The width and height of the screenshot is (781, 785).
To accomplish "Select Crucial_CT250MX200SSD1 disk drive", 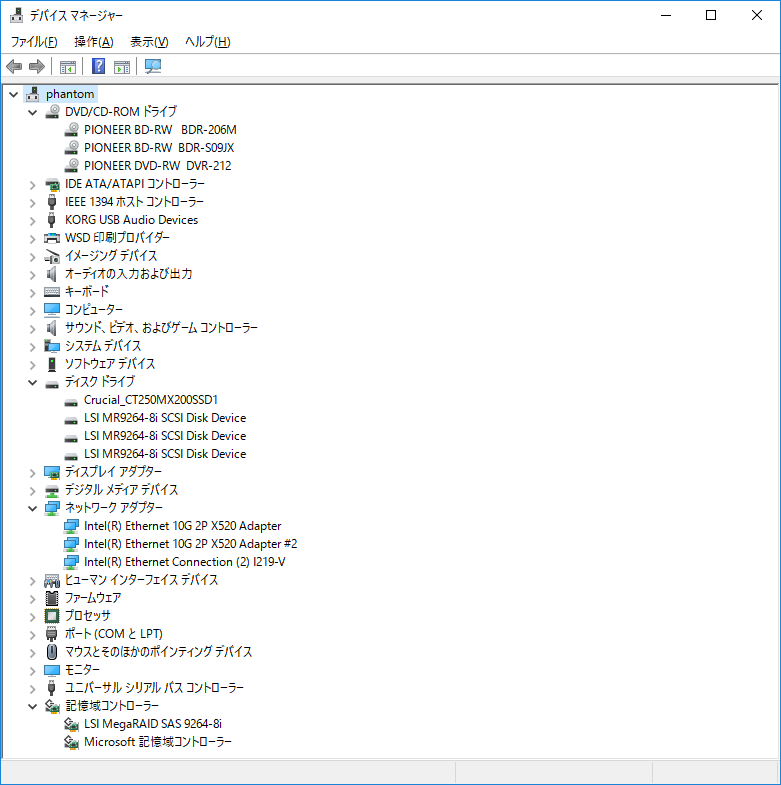I will coord(150,400).
